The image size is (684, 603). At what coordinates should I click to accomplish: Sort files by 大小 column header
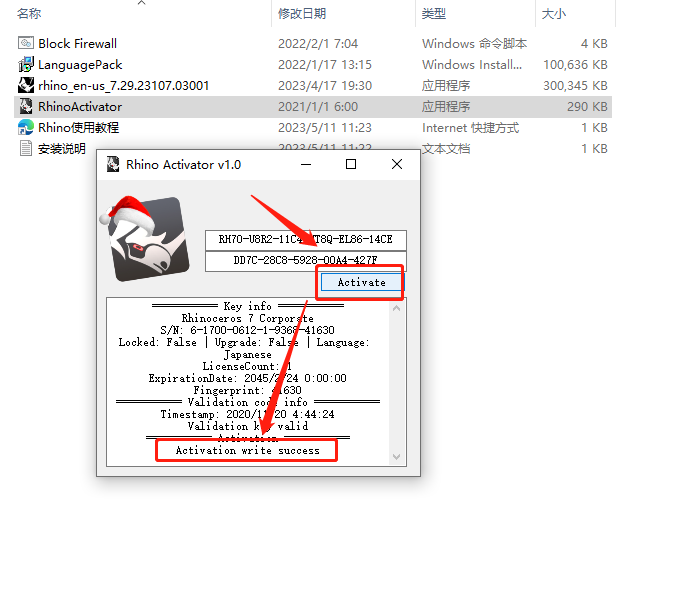(554, 14)
